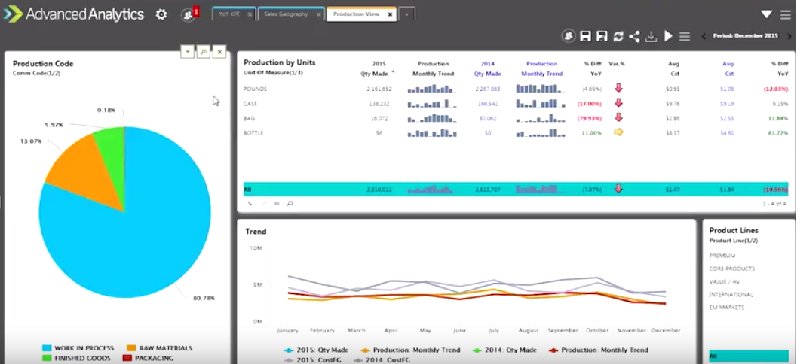Open the toolbar list menu icon
The width and height of the screenshot is (796, 364).
(x=684, y=36)
